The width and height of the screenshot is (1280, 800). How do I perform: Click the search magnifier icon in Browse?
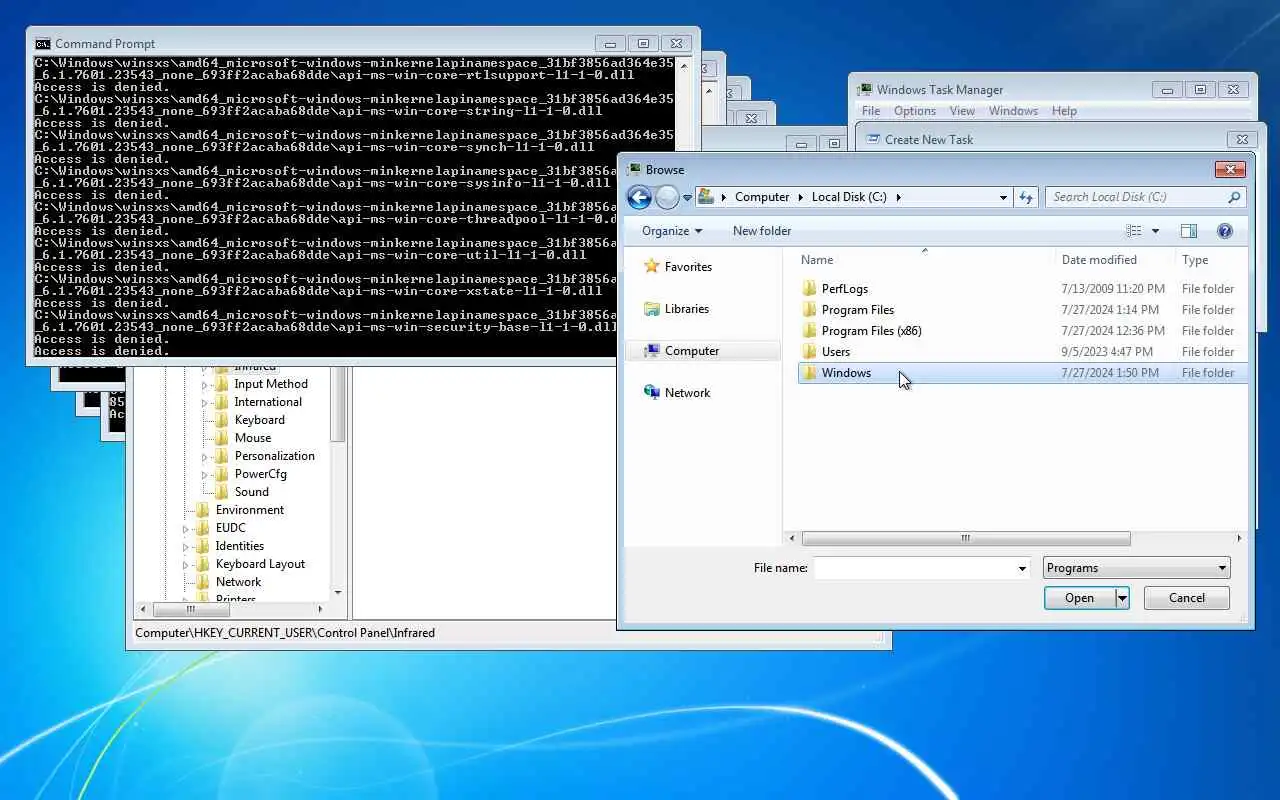click(1234, 197)
